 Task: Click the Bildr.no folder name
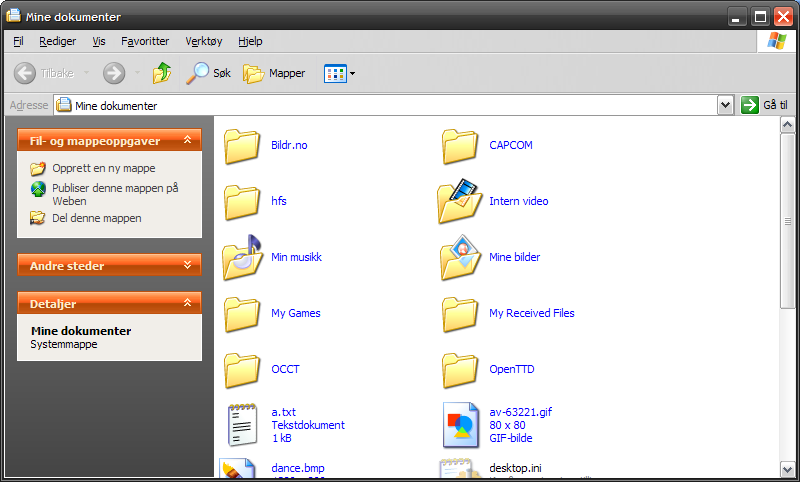tap(289, 145)
